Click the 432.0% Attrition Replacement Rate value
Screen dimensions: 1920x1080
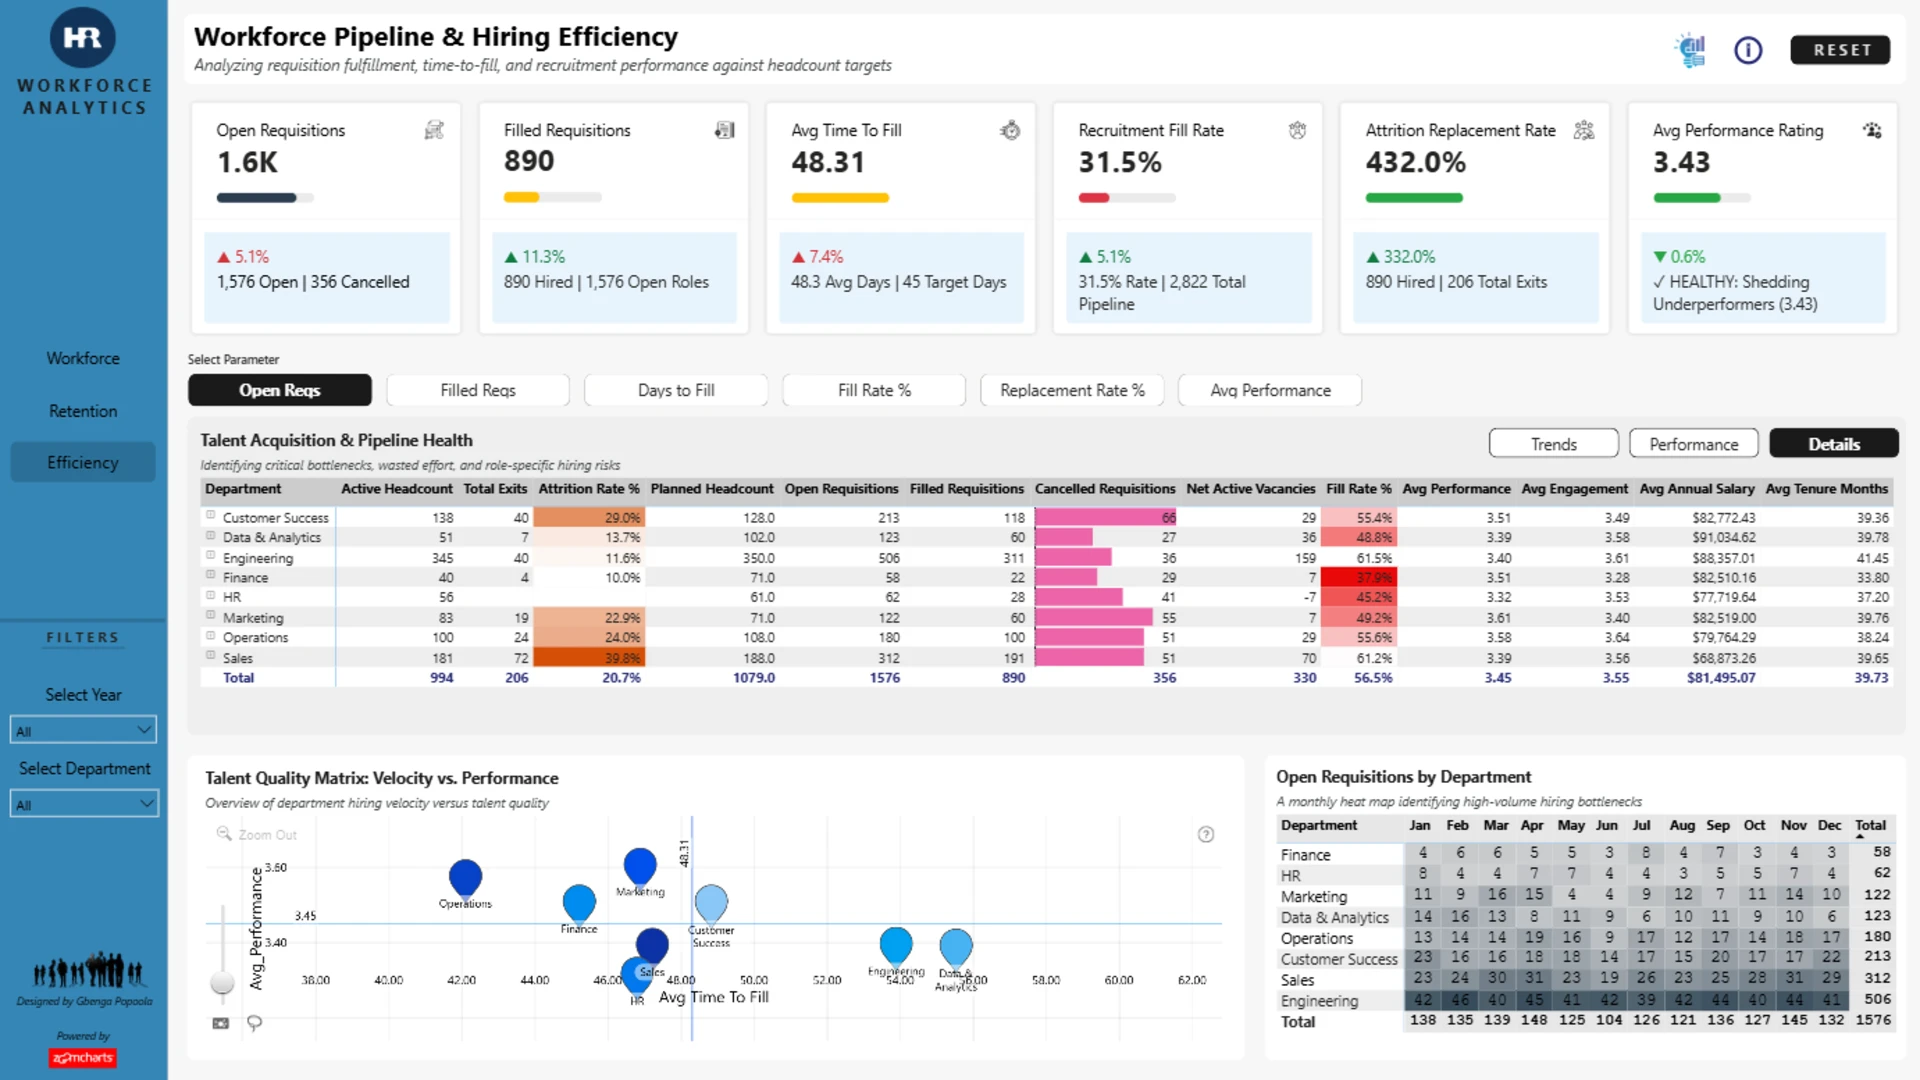tap(1415, 162)
